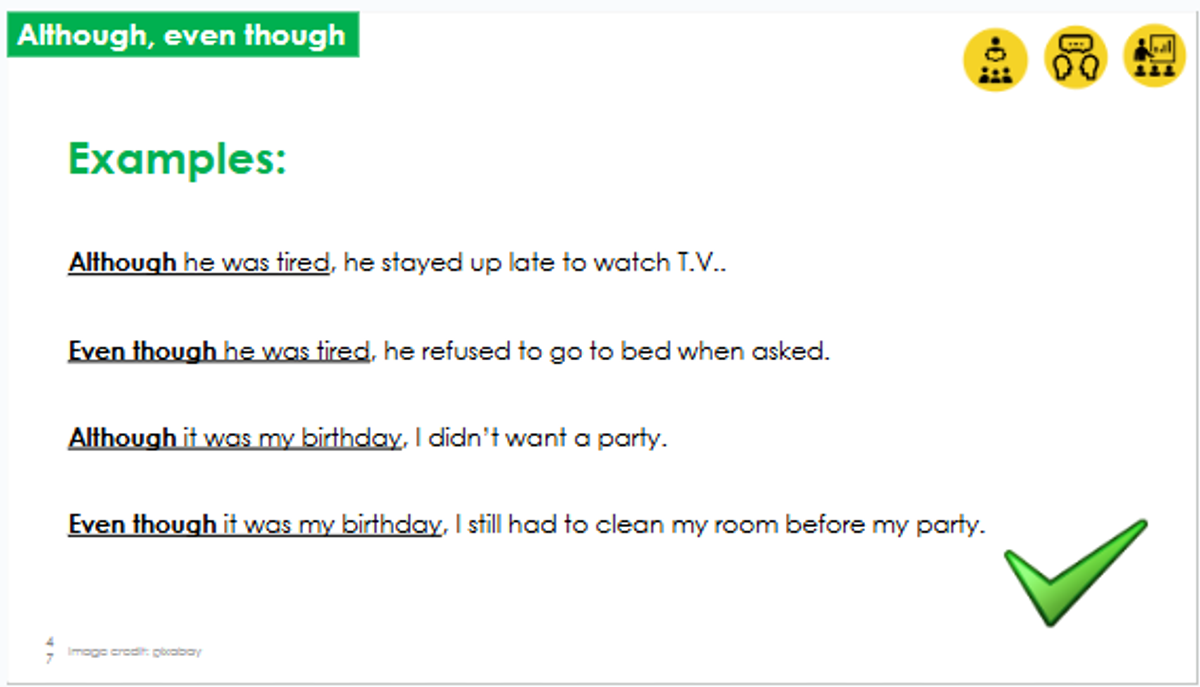This screenshot has height=687, width=1200.
Task: Click 'Even though he was tired' clause
Action: coord(219,351)
